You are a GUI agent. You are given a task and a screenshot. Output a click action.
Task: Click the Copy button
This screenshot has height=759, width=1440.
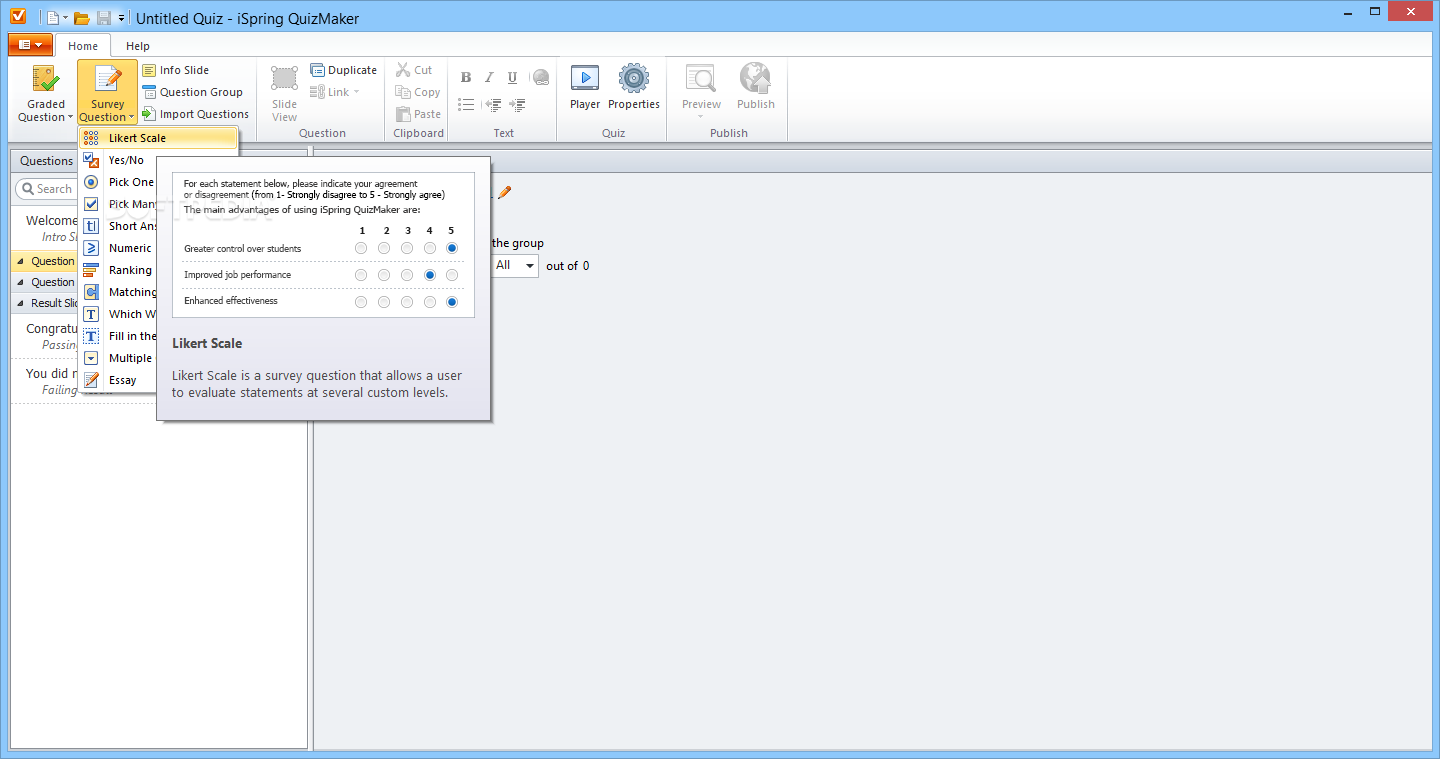tap(418, 92)
